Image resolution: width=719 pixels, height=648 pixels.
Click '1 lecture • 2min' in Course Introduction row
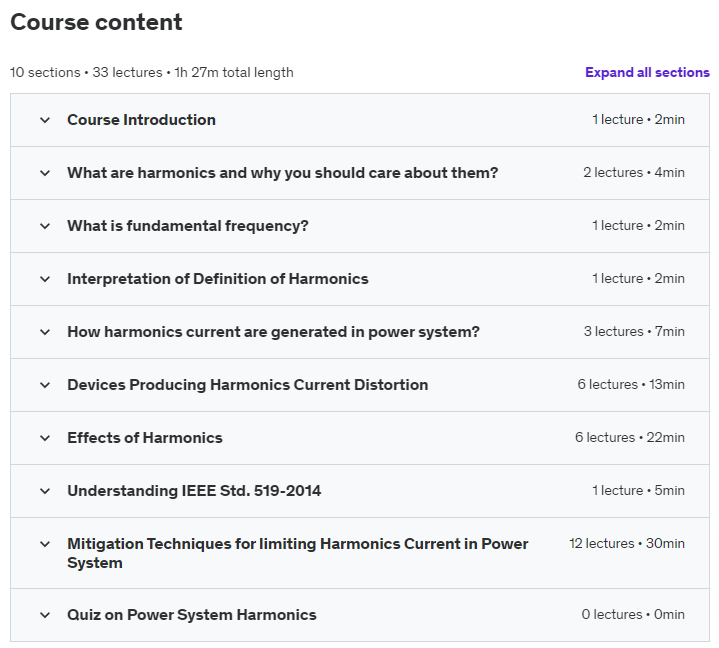(638, 119)
